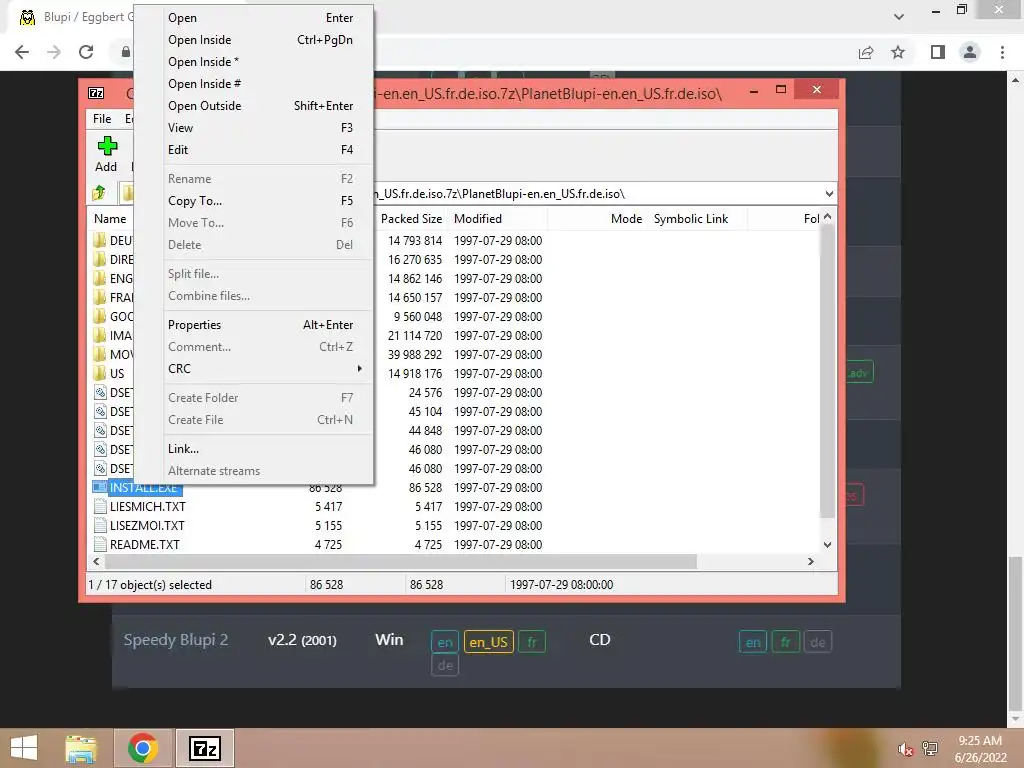This screenshot has height=768, width=1024.
Task: Open Chrome from the taskbar
Action: click(143, 748)
